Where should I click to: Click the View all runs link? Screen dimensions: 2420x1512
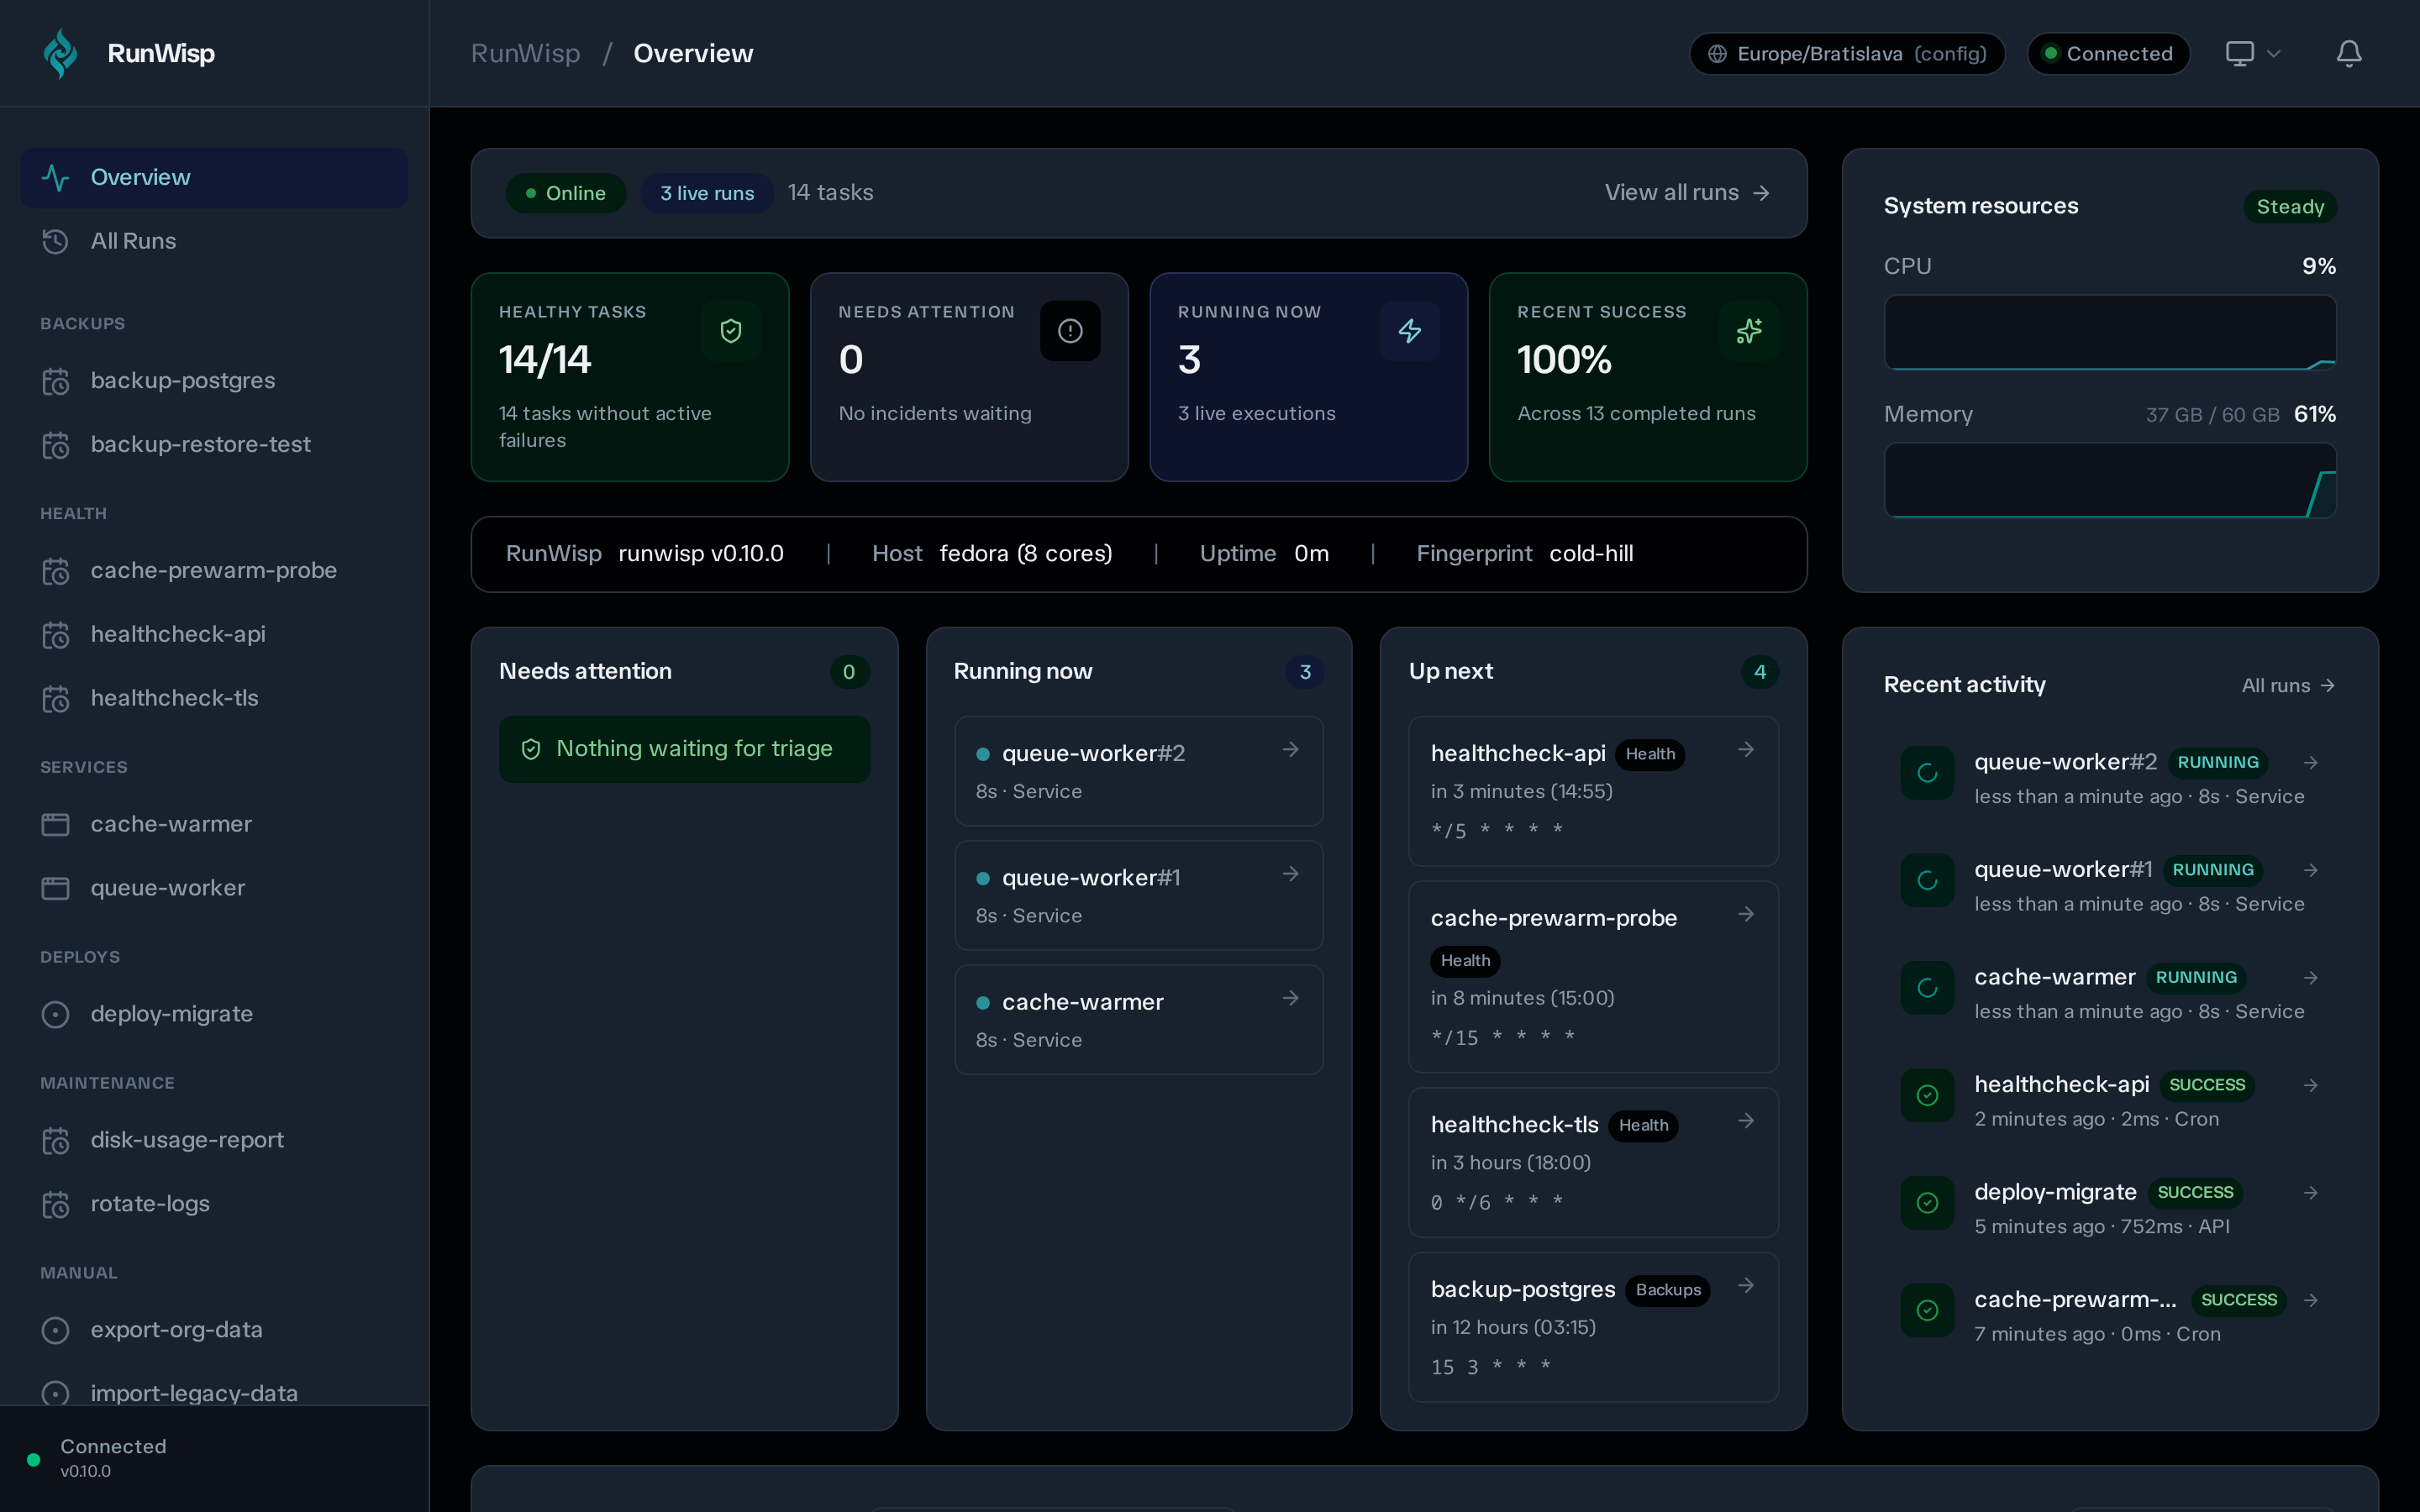click(x=1687, y=192)
